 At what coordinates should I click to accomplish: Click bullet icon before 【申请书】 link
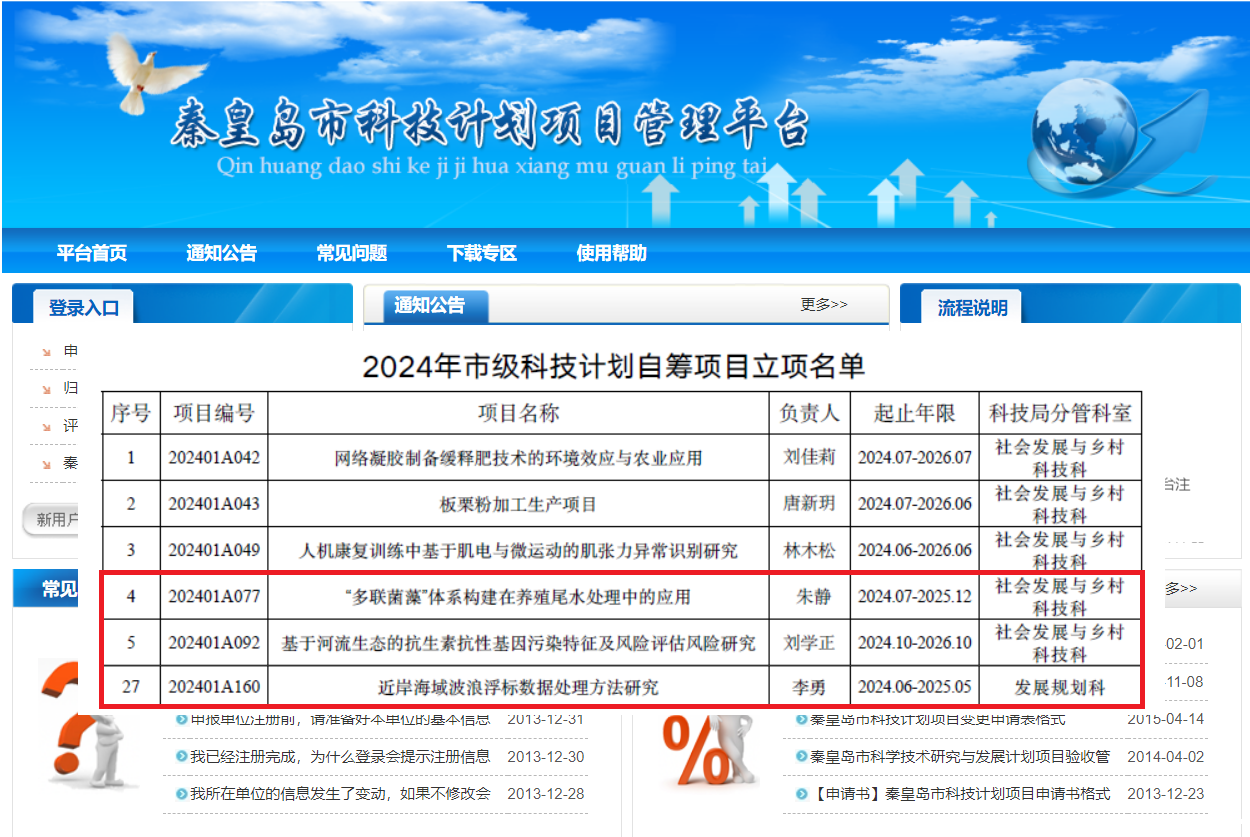[802, 794]
